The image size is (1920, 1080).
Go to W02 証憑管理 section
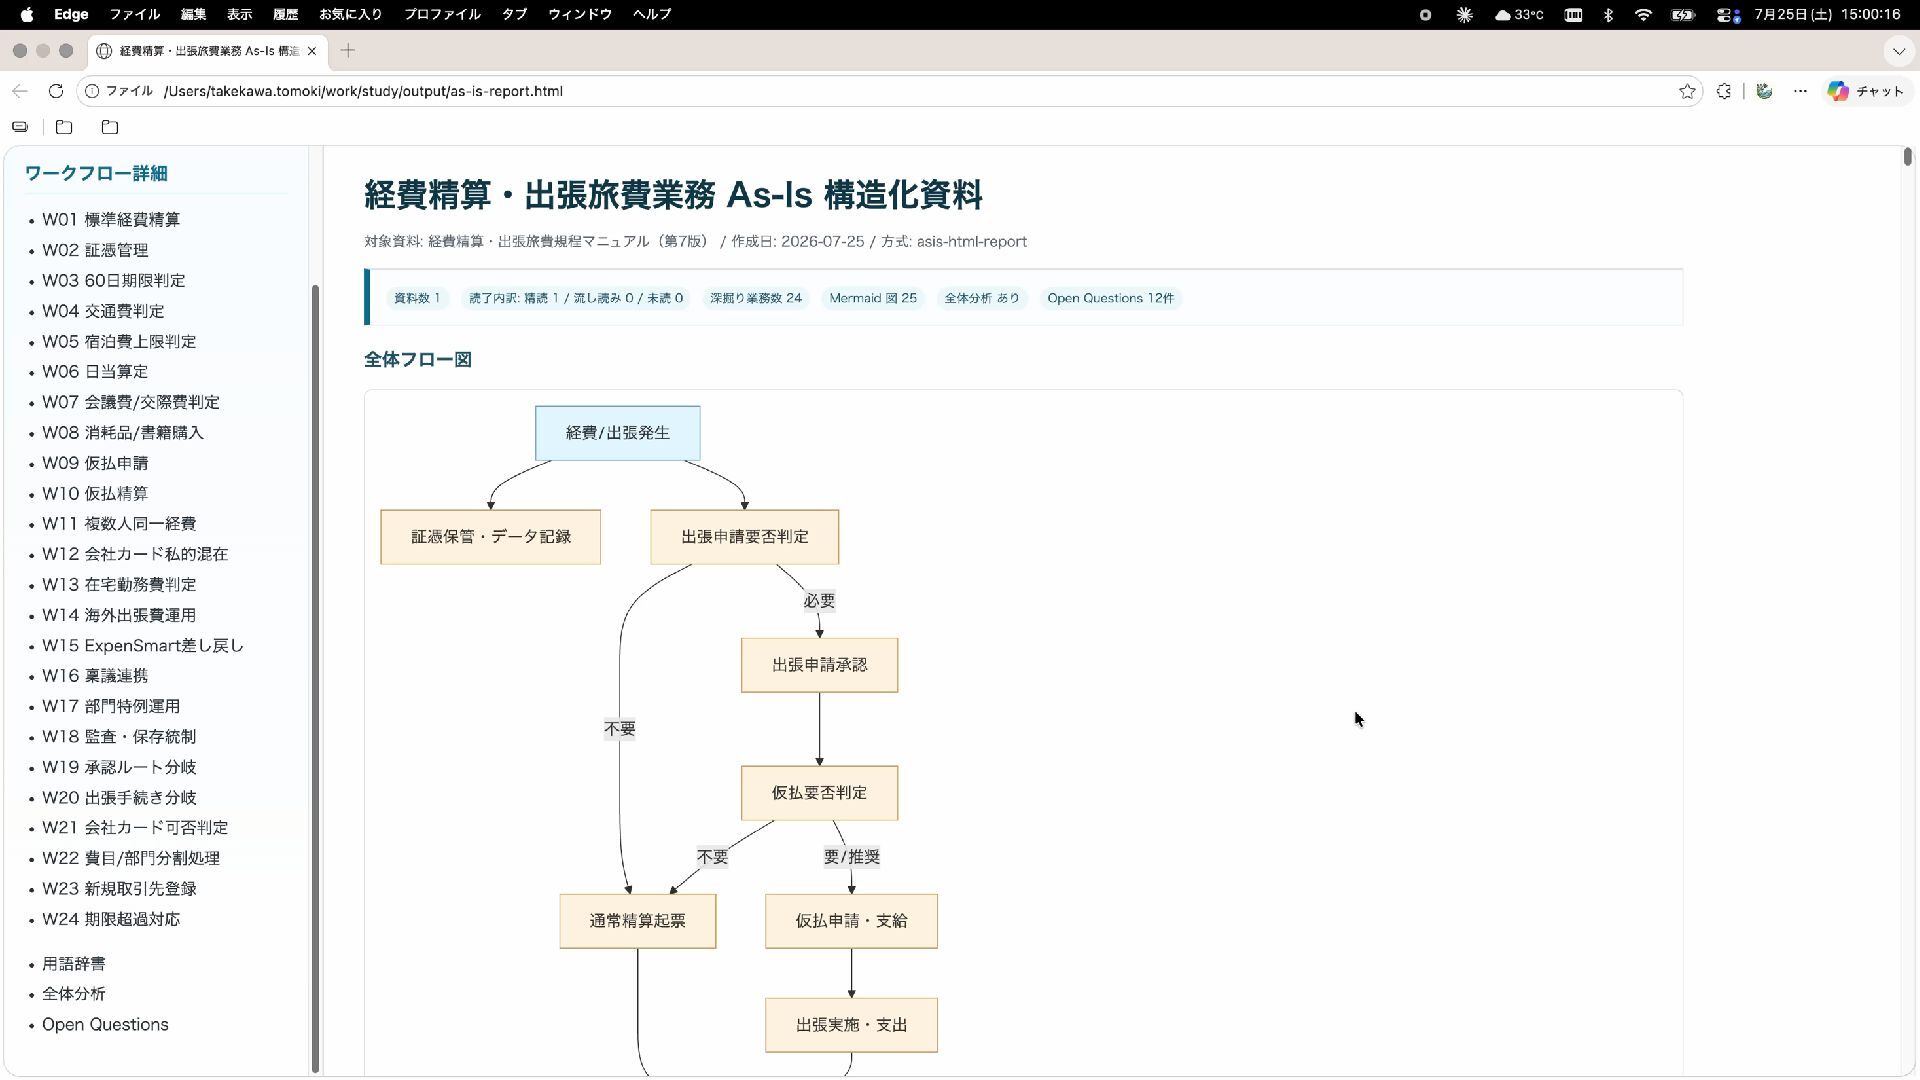[x=95, y=250]
